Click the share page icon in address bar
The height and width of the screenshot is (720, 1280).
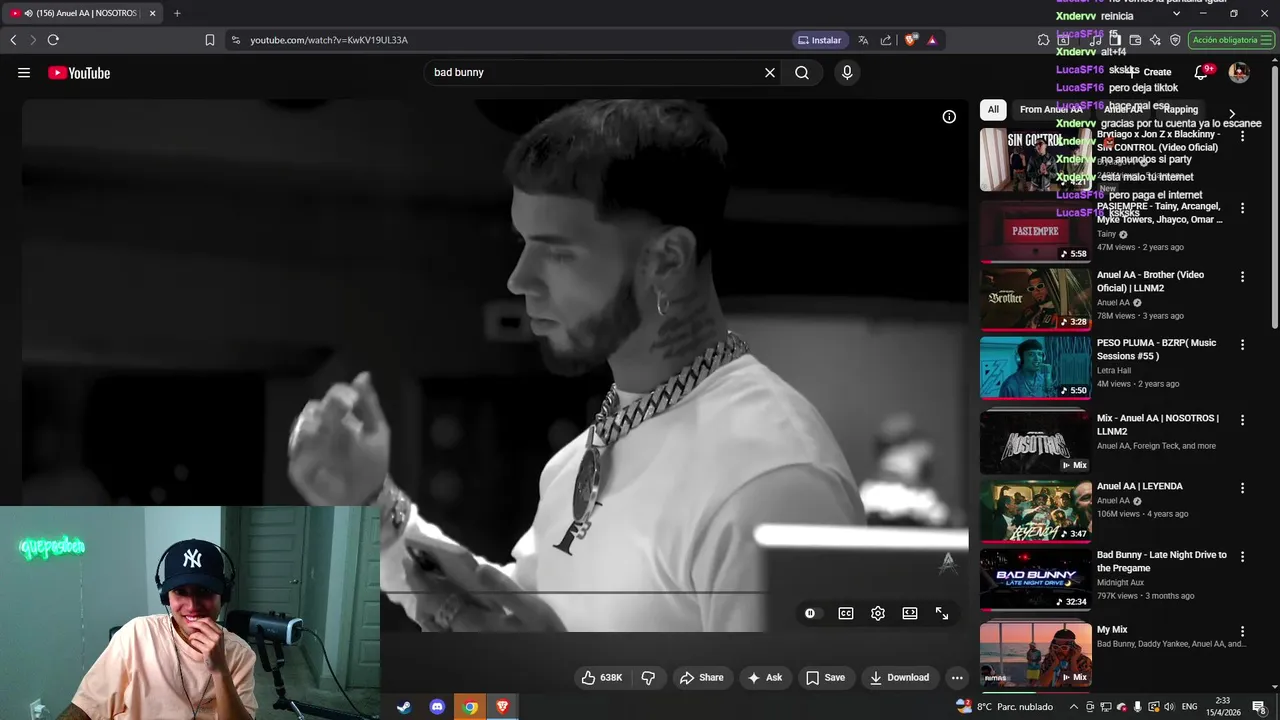(886, 40)
